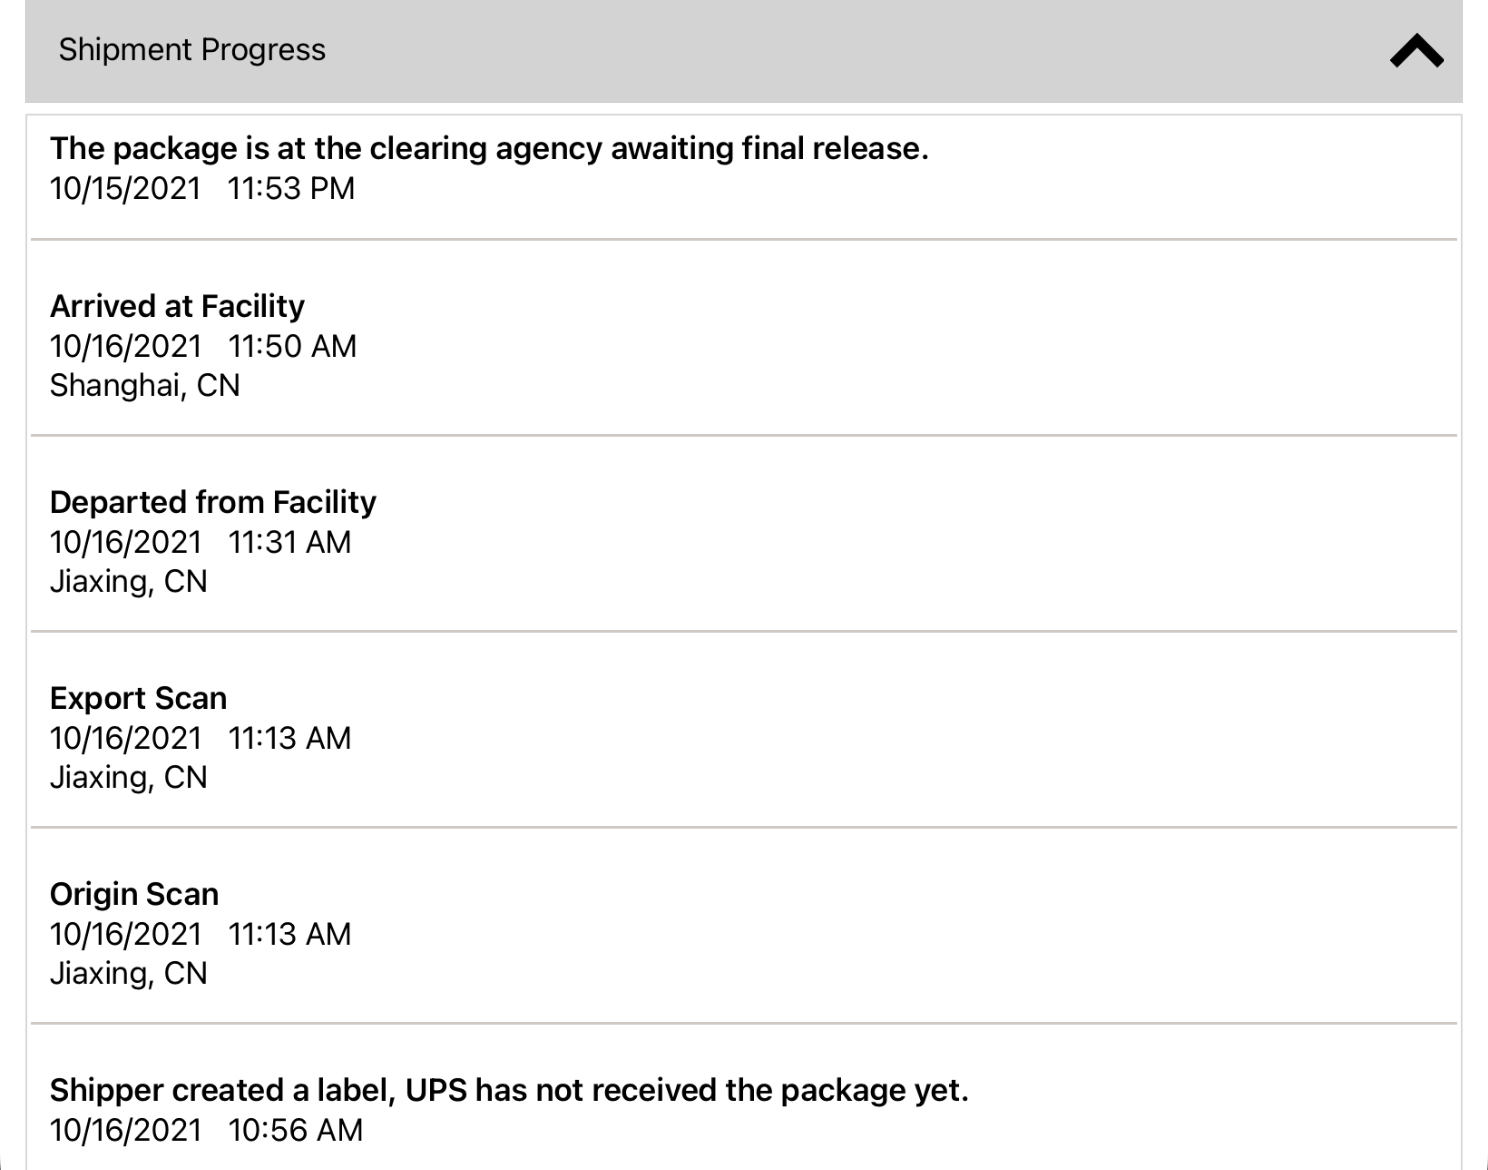
Task: Click Jiaxing, CN under Export Scan
Action: pos(129,778)
